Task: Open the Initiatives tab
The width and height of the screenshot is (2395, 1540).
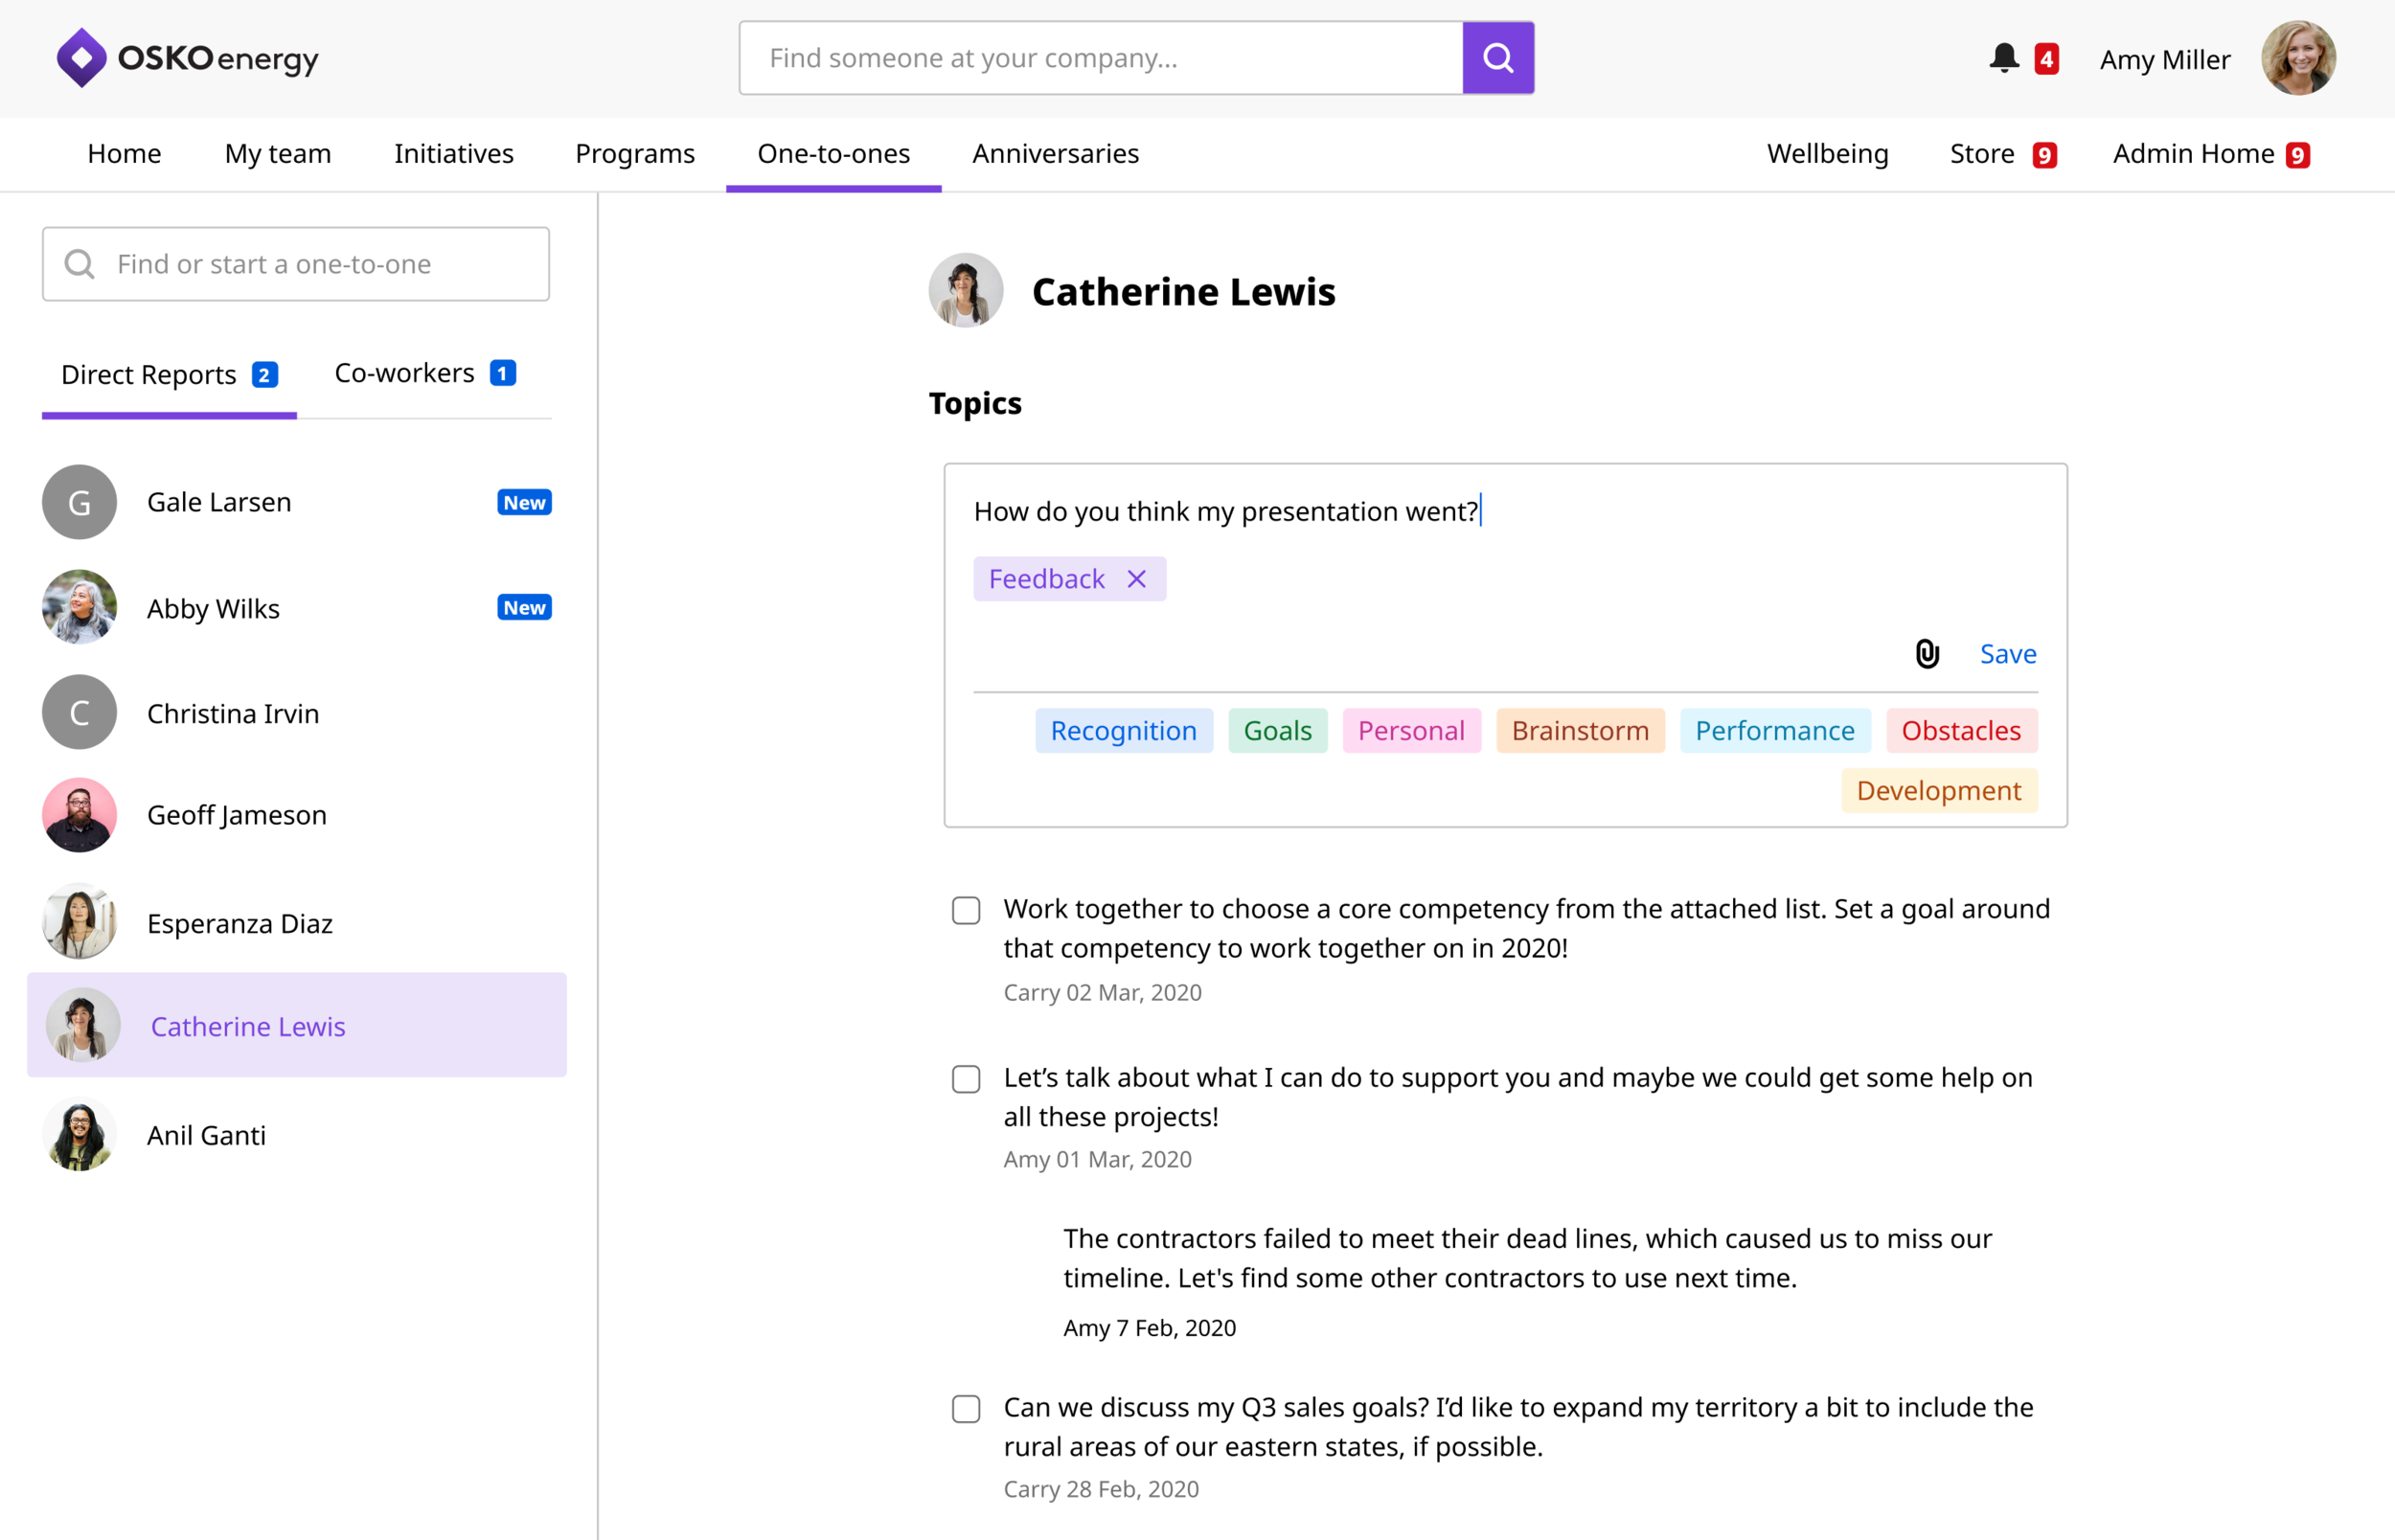Action: point(454,153)
